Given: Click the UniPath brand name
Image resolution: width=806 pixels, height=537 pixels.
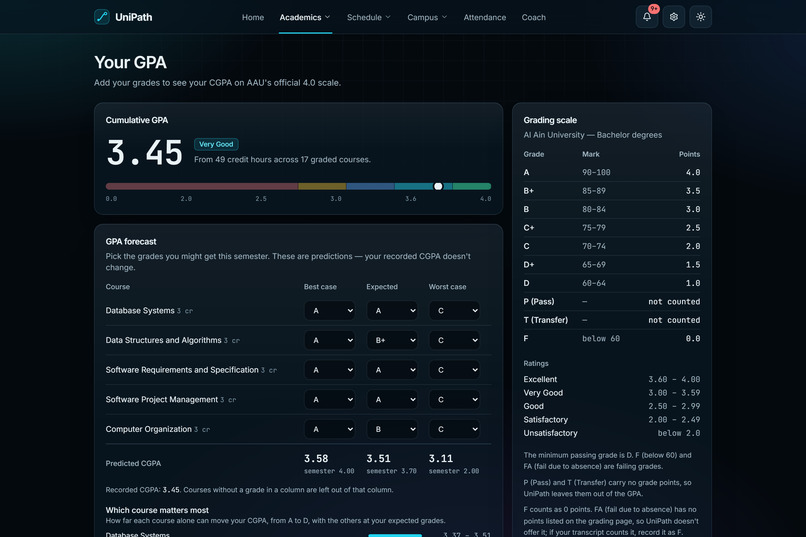Looking at the screenshot, I should pos(134,17).
